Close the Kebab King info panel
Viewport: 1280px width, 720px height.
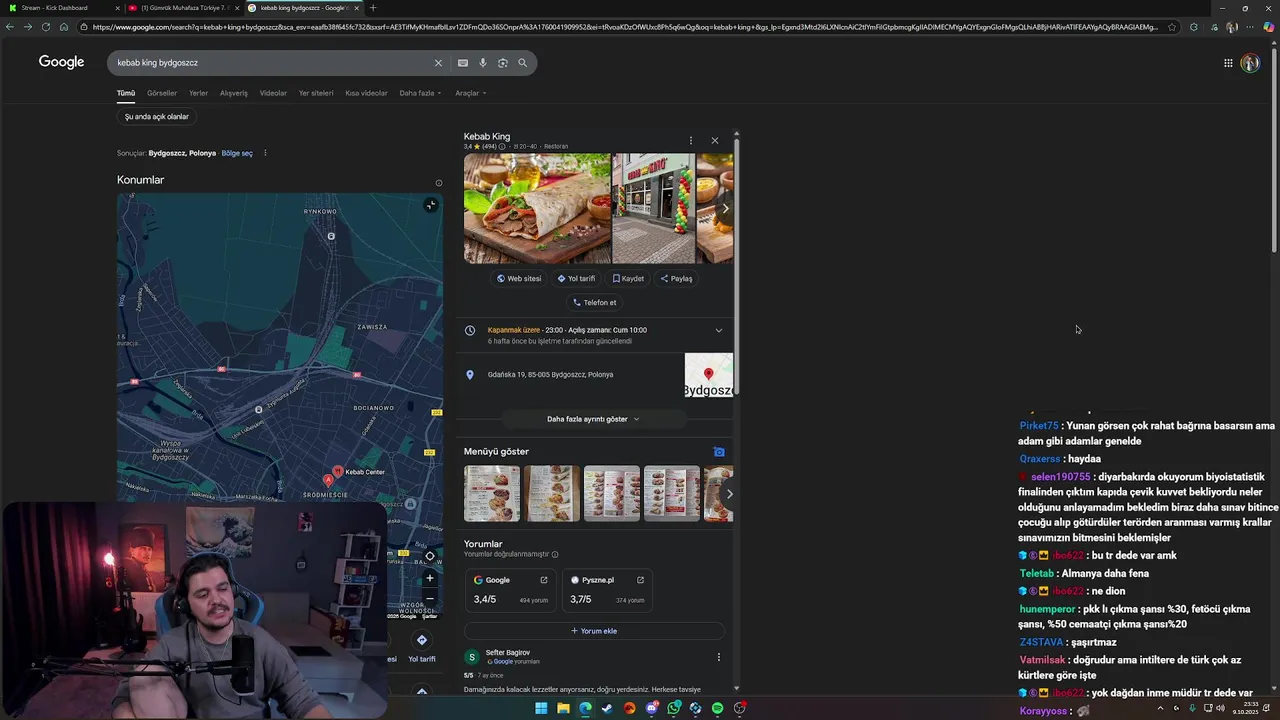click(x=714, y=140)
